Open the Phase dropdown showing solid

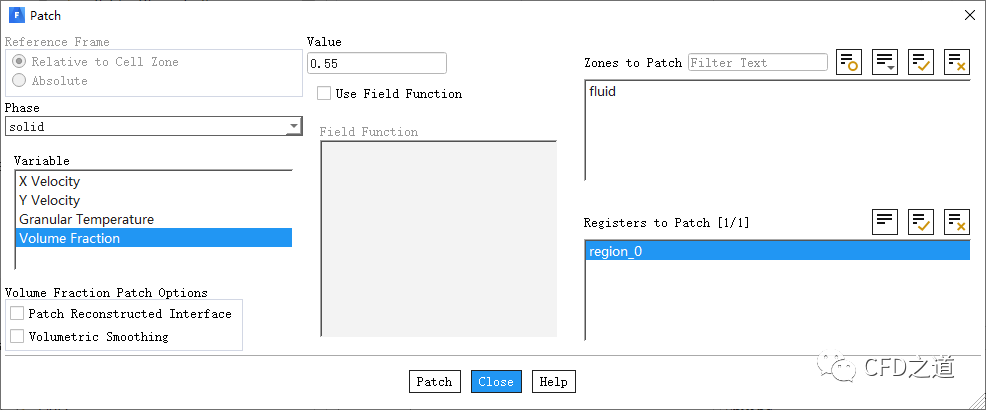pos(153,127)
